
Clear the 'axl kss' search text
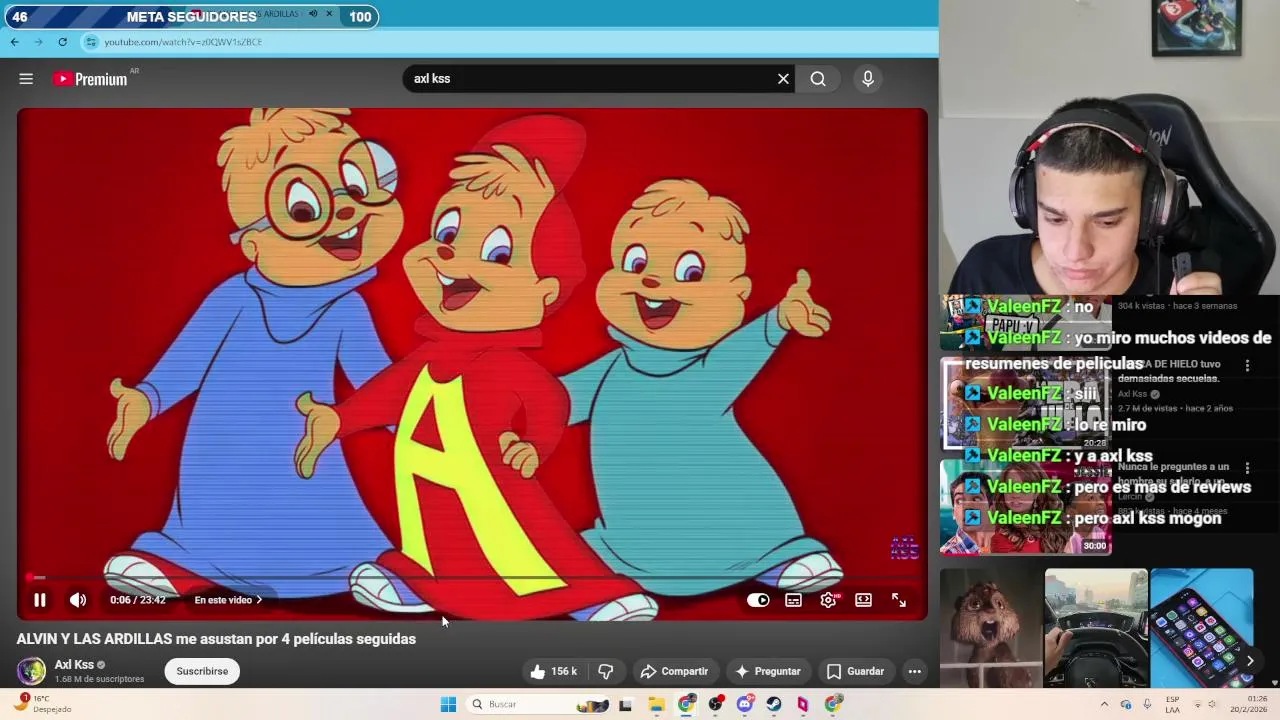[x=783, y=79]
